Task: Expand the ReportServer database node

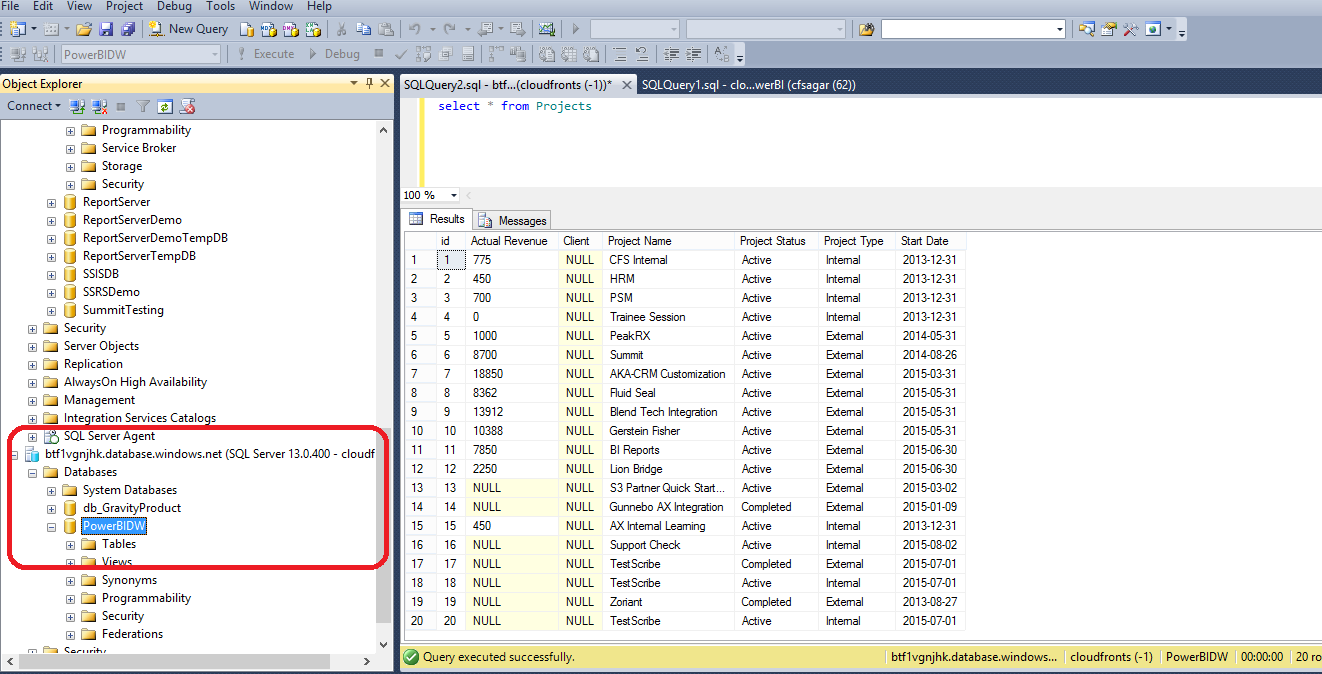Action: [x=52, y=202]
